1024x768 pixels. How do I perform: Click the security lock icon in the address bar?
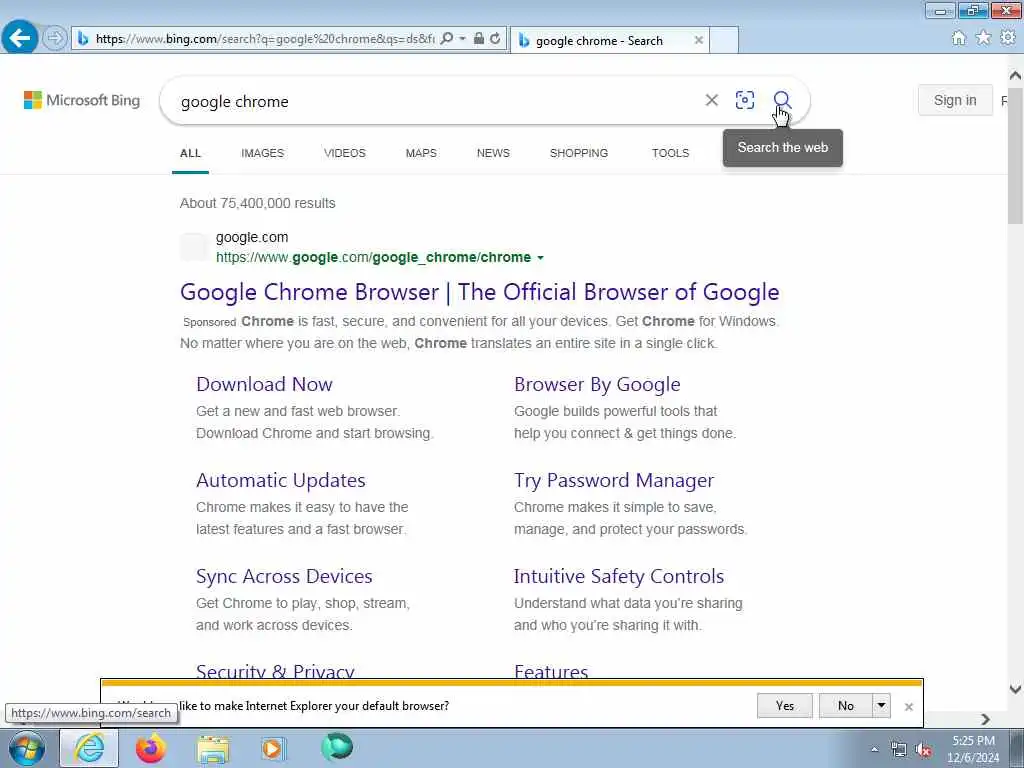click(x=479, y=39)
